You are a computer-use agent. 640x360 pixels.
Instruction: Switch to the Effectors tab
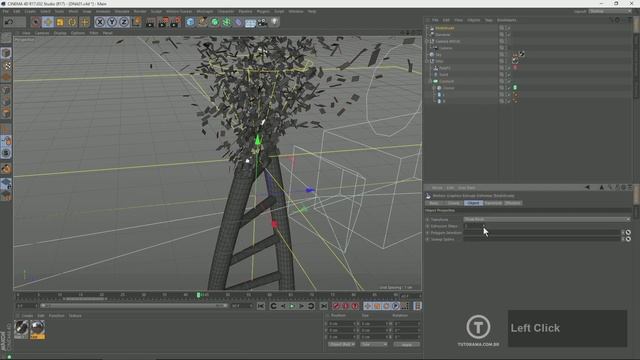(513, 203)
